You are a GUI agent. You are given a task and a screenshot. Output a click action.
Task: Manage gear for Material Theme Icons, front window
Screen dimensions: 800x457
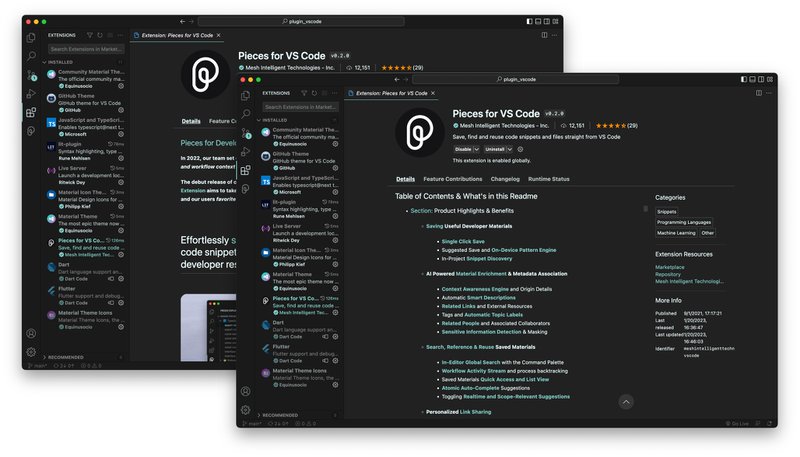[x=335, y=385]
